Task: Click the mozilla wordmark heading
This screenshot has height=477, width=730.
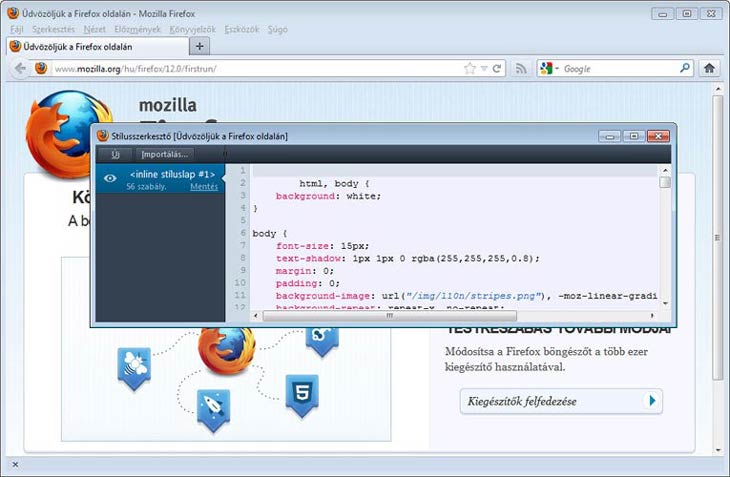Action: [x=168, y=105]
